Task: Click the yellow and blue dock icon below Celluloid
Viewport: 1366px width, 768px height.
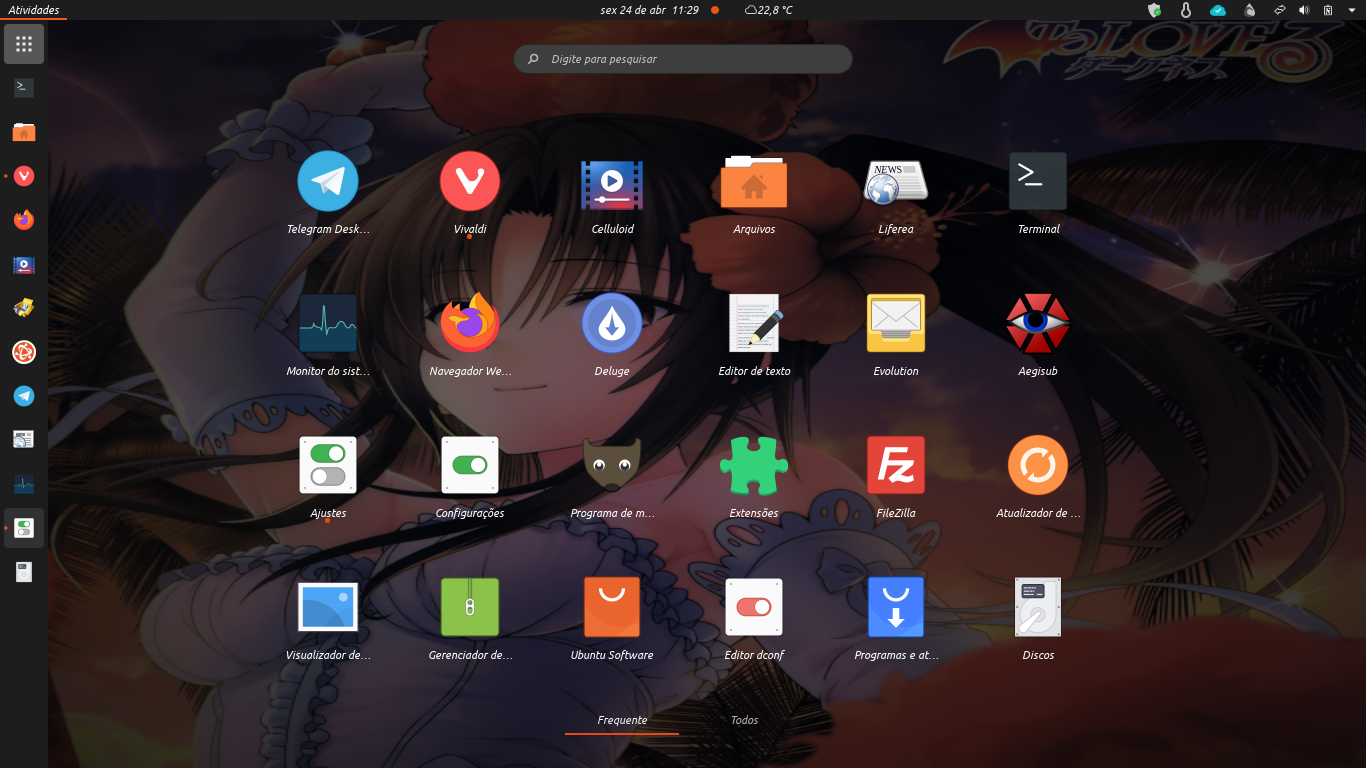Action: pyautogui.click(x=24, y=308)
